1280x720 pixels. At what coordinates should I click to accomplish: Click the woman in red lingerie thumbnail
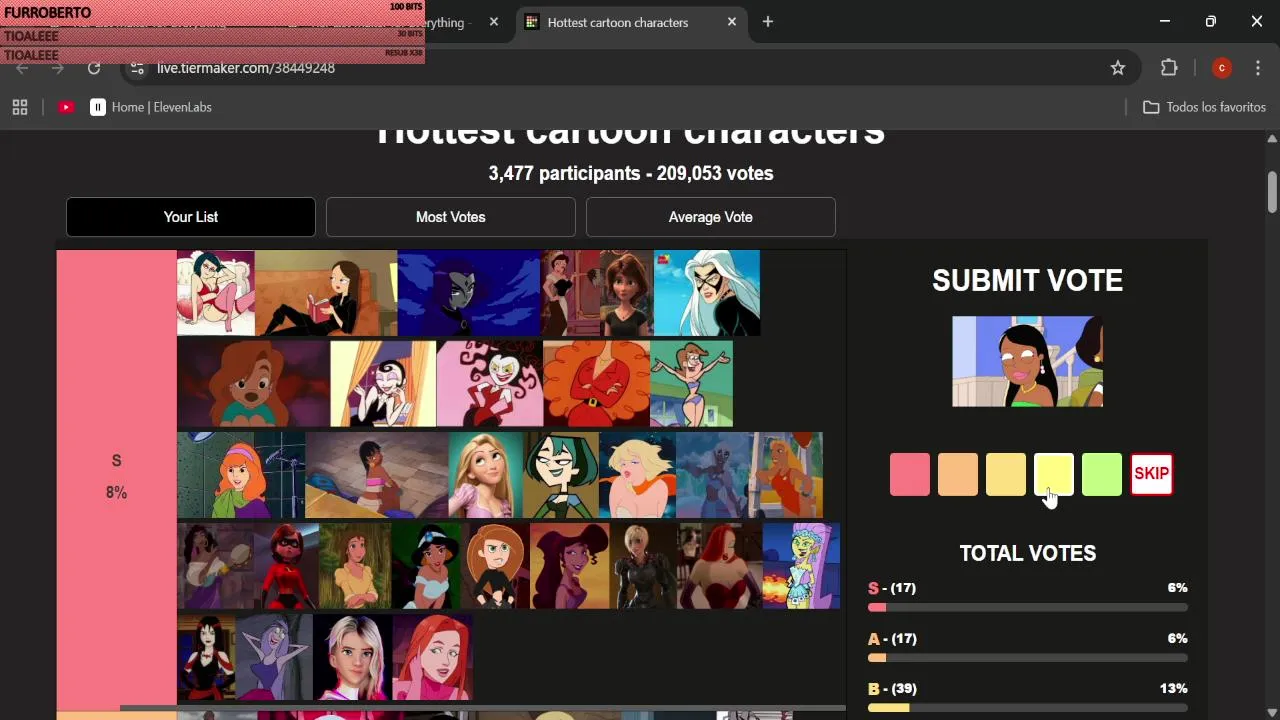[x=216, y=293]
